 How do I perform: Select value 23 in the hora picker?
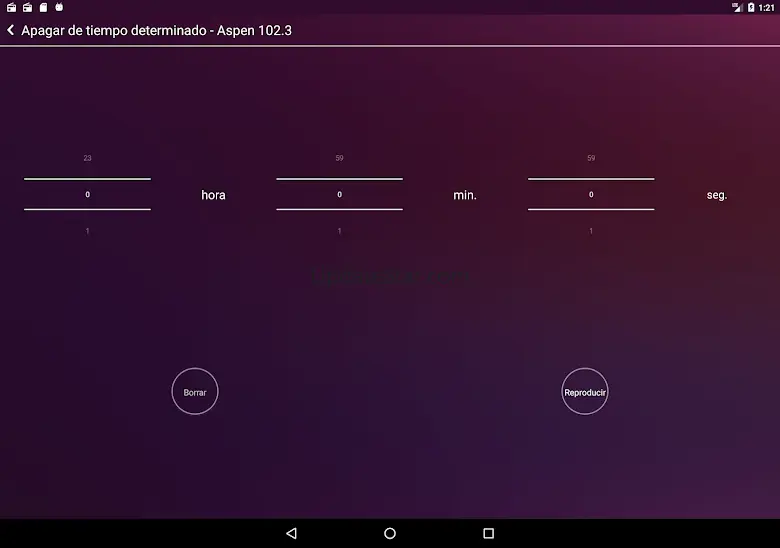pyautogui.click(x=88, y=158)
